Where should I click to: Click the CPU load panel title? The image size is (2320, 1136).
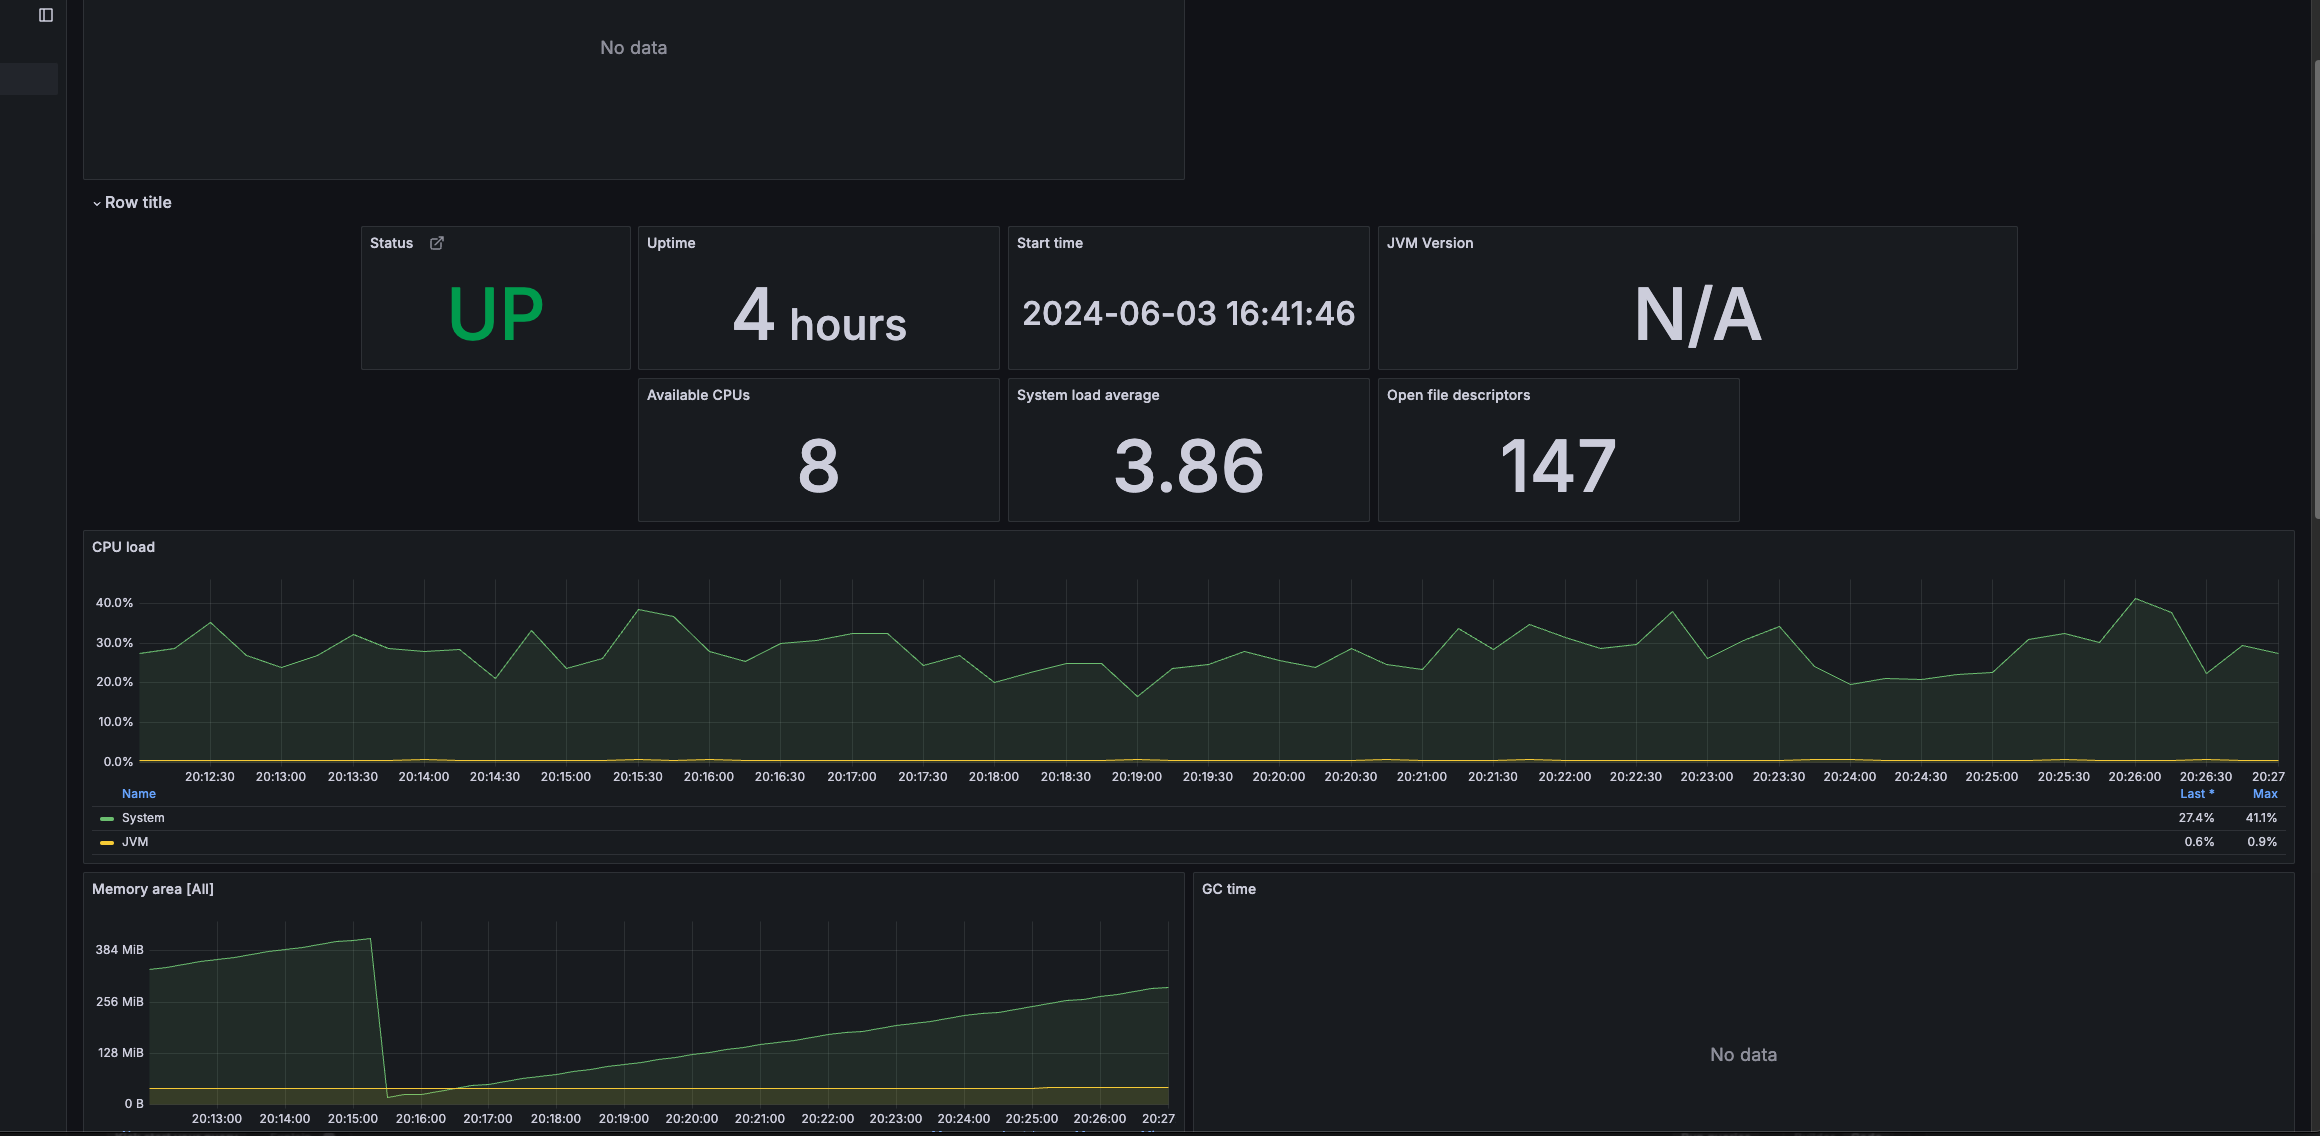pos(123,547)
